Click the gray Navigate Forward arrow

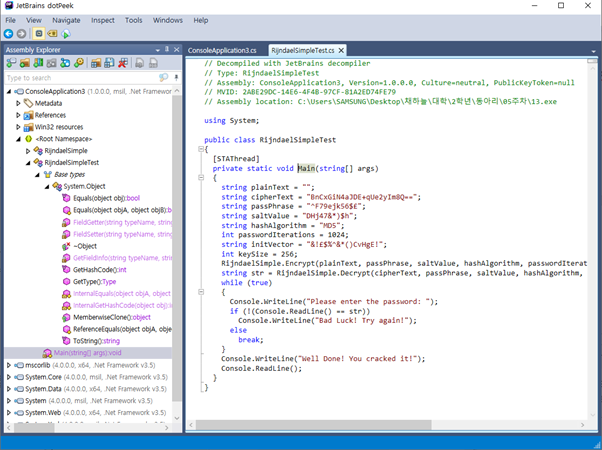pos(22,34)
